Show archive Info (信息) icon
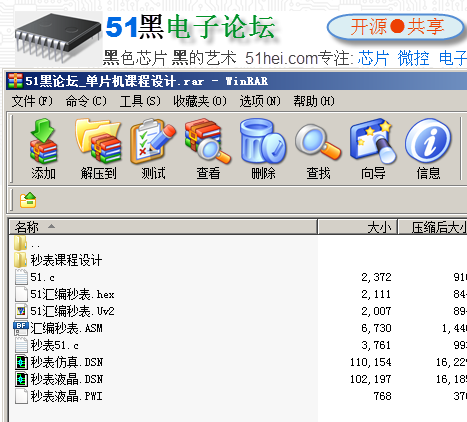This screenshot has height=422, width=467. pyautogui.click(x=428, y=141)
